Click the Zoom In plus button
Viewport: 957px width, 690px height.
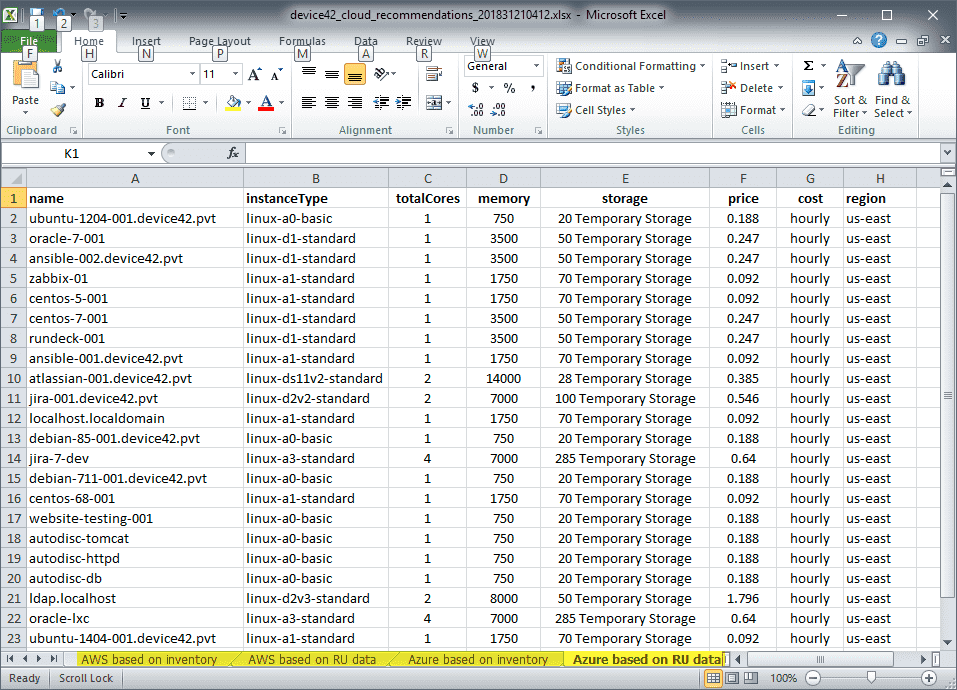pos(929,678)
